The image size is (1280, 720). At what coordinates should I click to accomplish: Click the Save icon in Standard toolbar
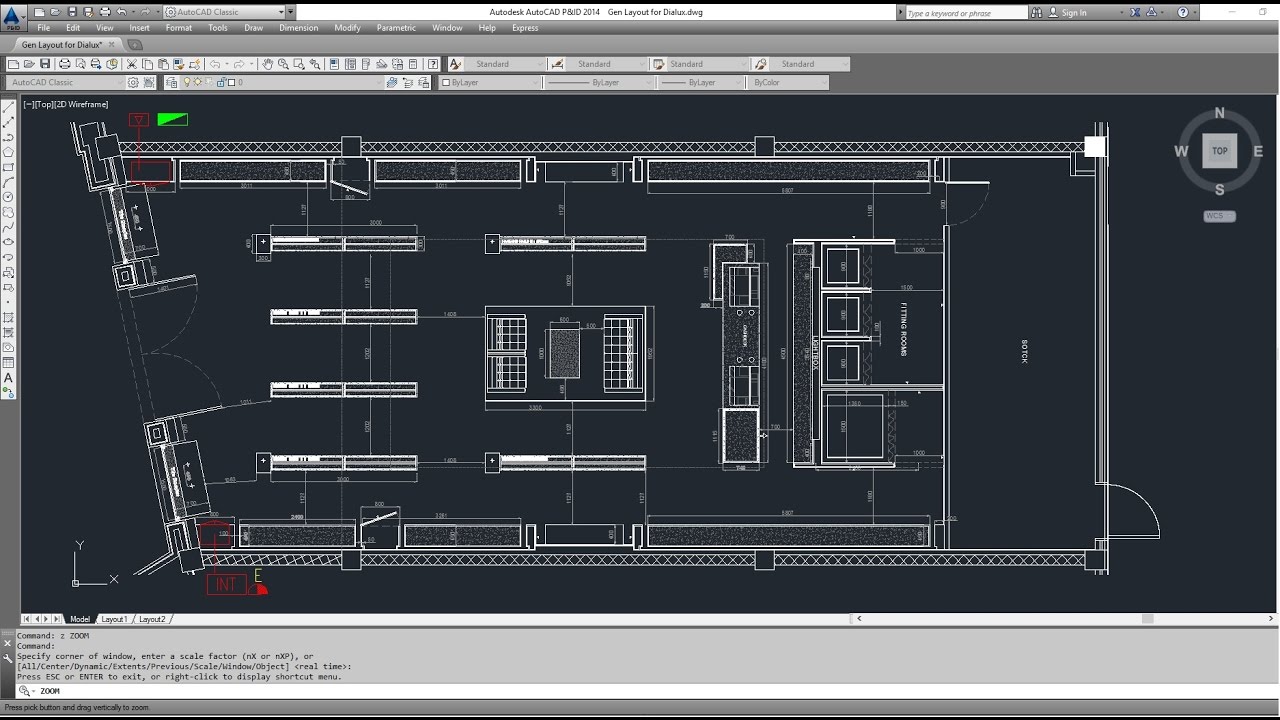click(x=45, y=64)
